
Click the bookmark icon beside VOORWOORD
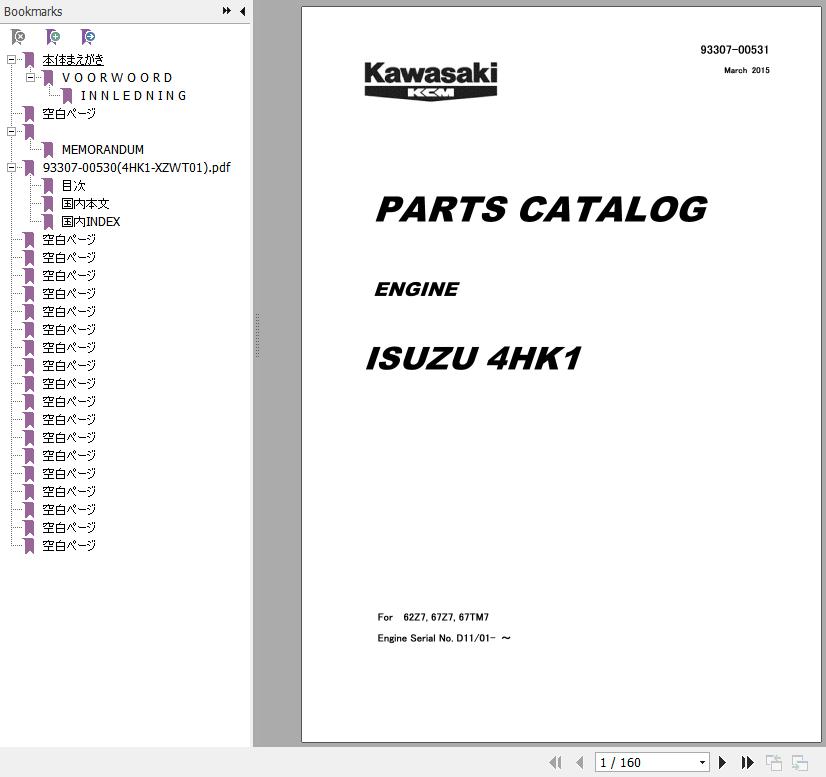click(48, 78)
